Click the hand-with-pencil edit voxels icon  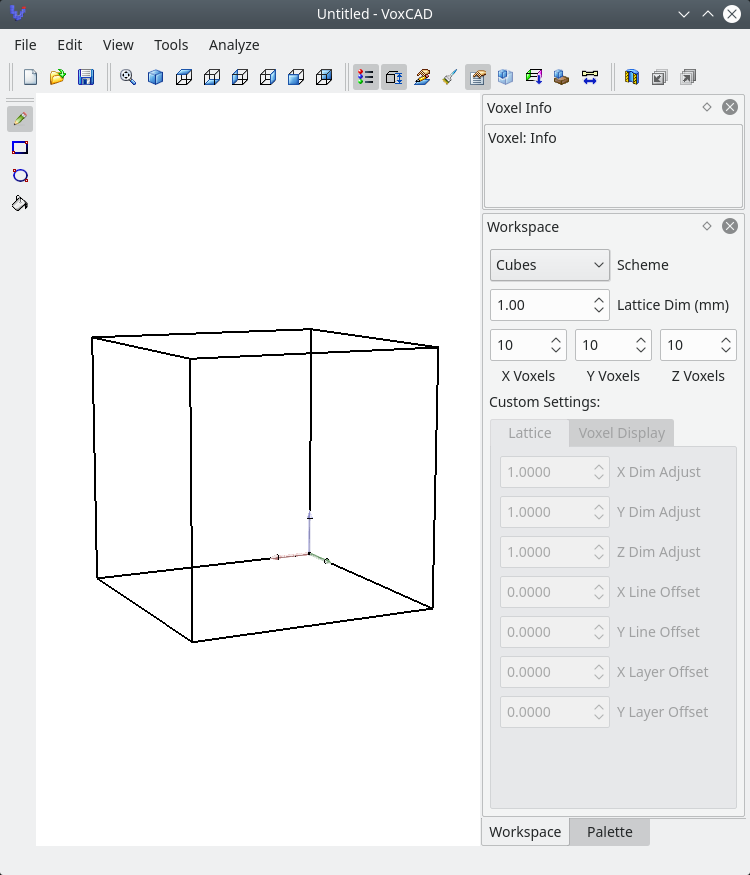(x=422, y=77)
